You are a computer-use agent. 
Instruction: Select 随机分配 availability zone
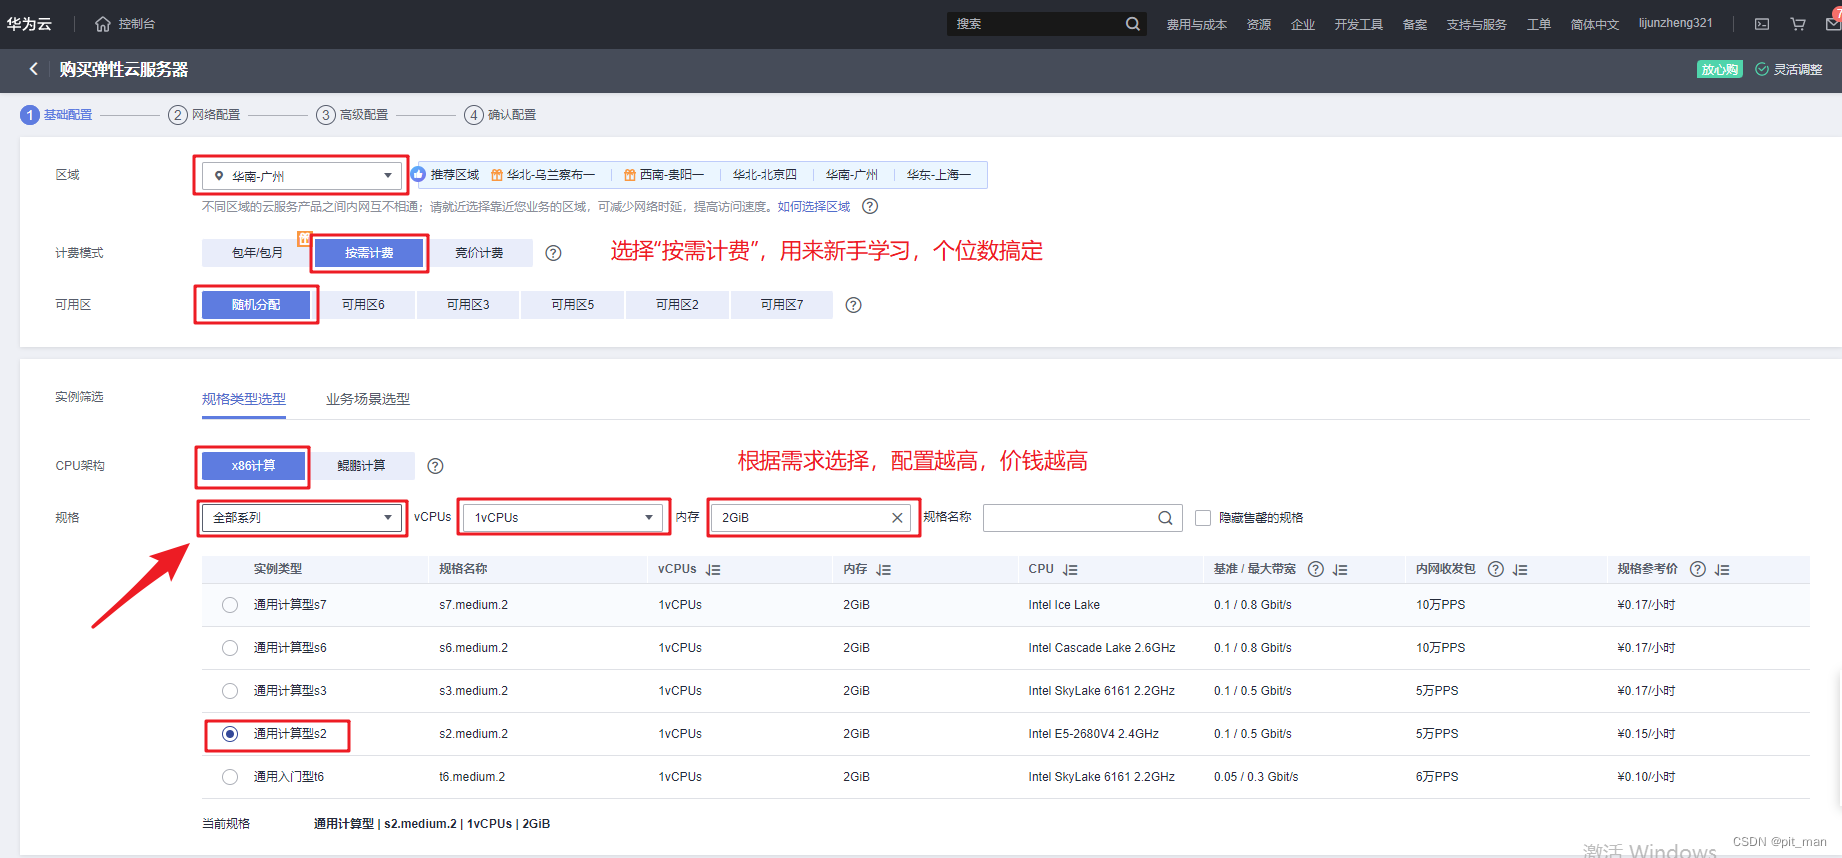[256, 305]
